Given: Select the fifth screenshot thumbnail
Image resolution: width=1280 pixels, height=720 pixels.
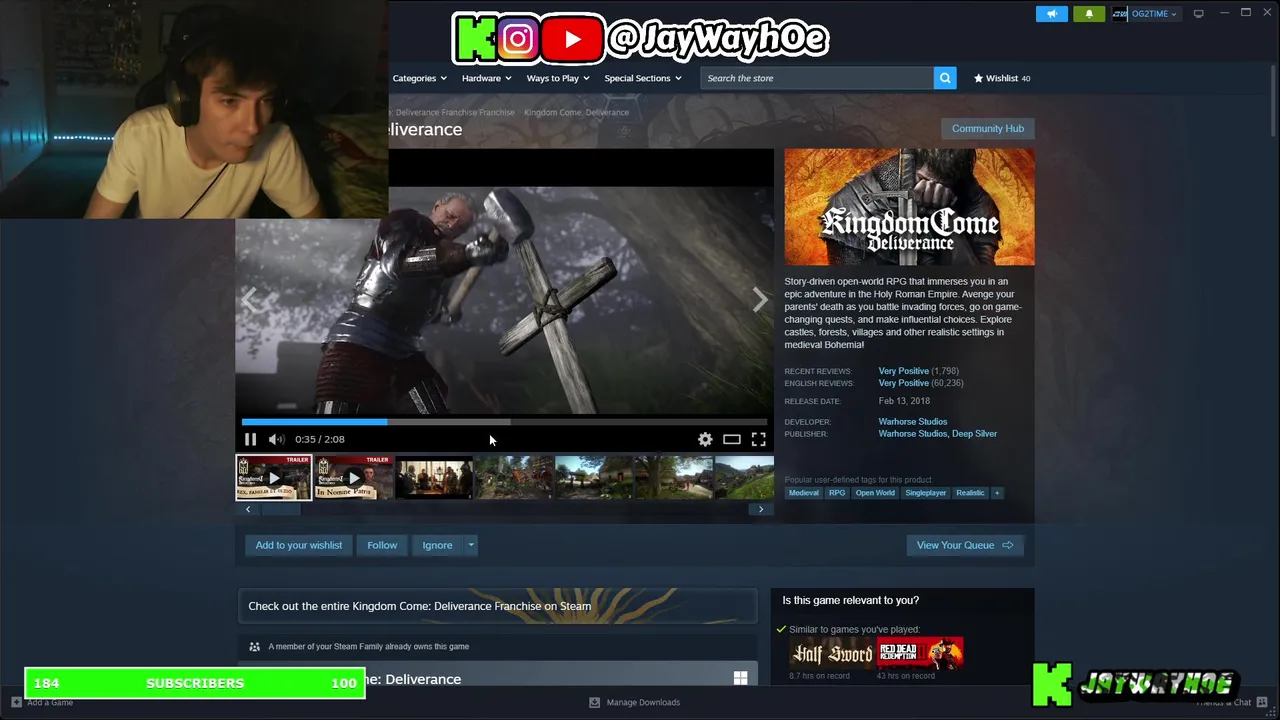Looking at the screenshot, I should [x=593, y=477].
